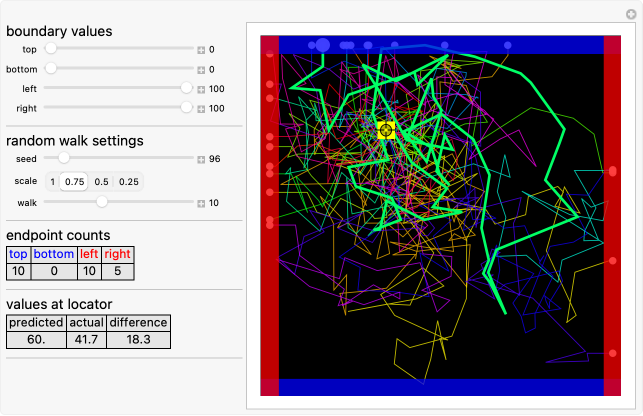Click the walk slider thumb
Screen dimensions: 643x416
102,202
